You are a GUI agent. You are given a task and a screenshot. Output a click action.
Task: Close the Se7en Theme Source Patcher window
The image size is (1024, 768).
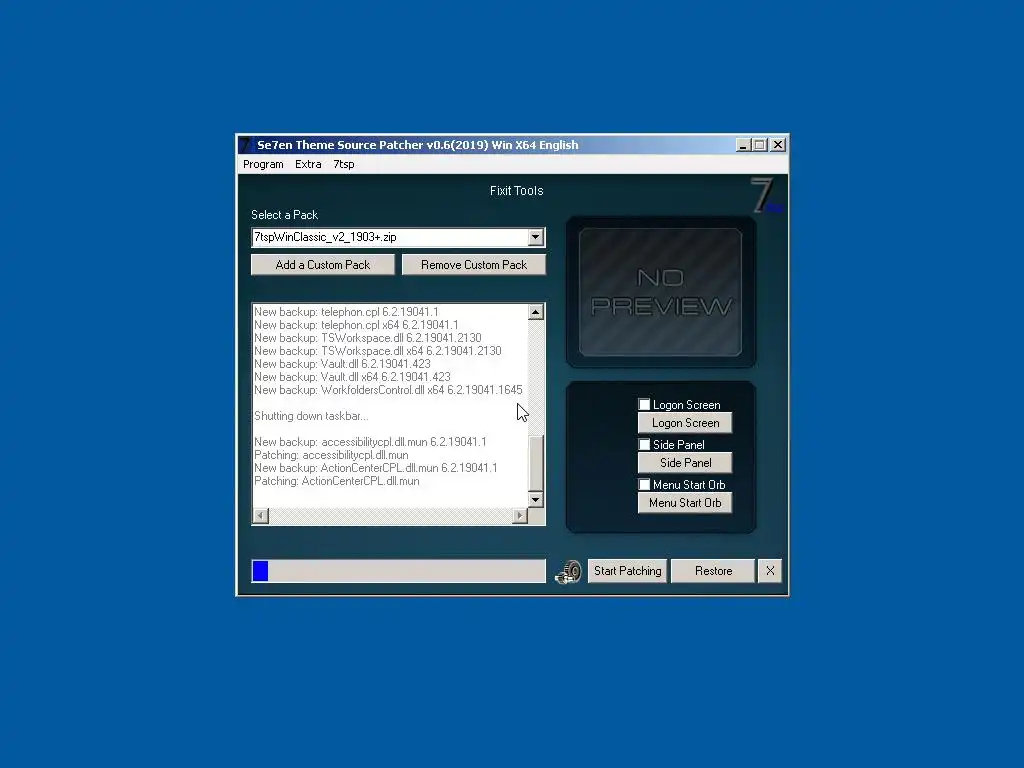pos(778,145)
